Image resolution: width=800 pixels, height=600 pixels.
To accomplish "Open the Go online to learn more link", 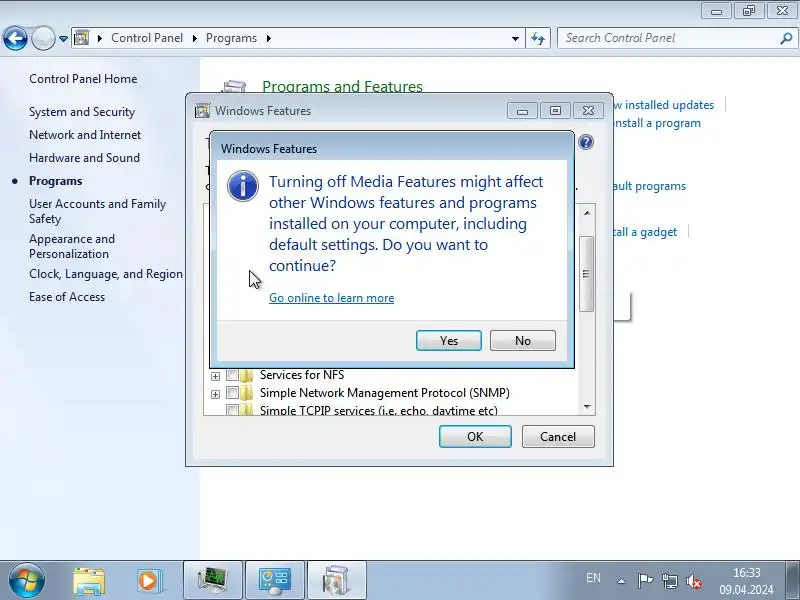I will 332,298.
